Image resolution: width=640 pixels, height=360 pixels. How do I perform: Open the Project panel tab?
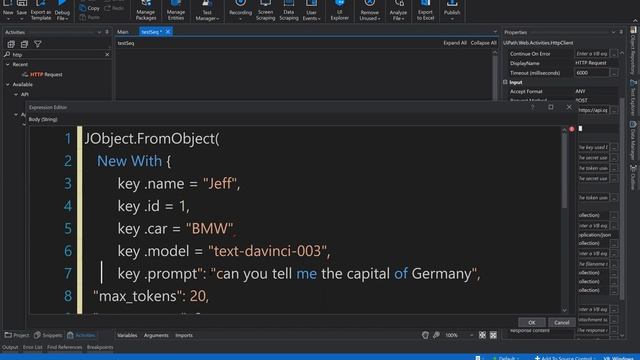click(17, 335)
